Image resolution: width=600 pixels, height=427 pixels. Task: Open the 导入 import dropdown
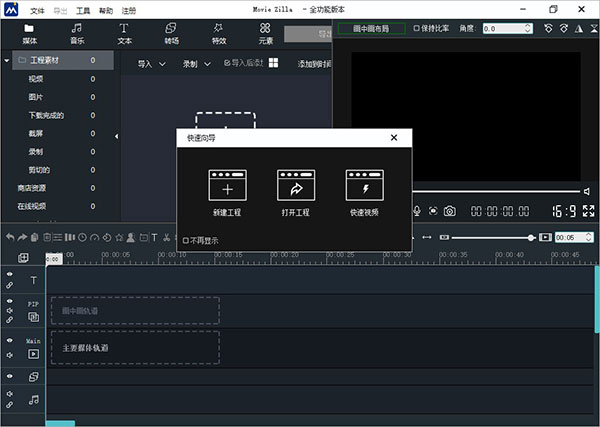(x=151, y=64)
